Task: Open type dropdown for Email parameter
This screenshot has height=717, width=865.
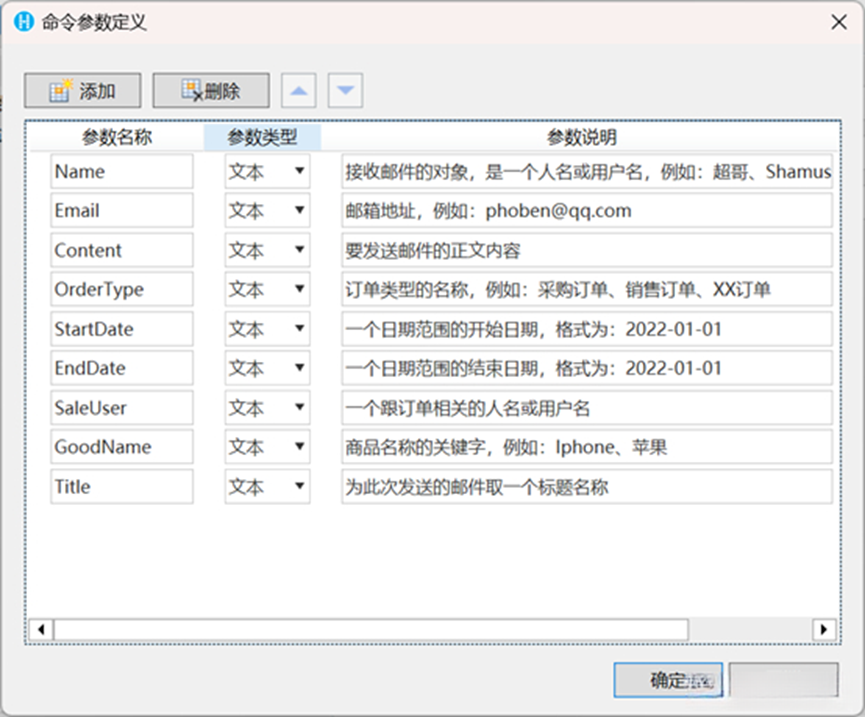Action: (x=268, y=210)
